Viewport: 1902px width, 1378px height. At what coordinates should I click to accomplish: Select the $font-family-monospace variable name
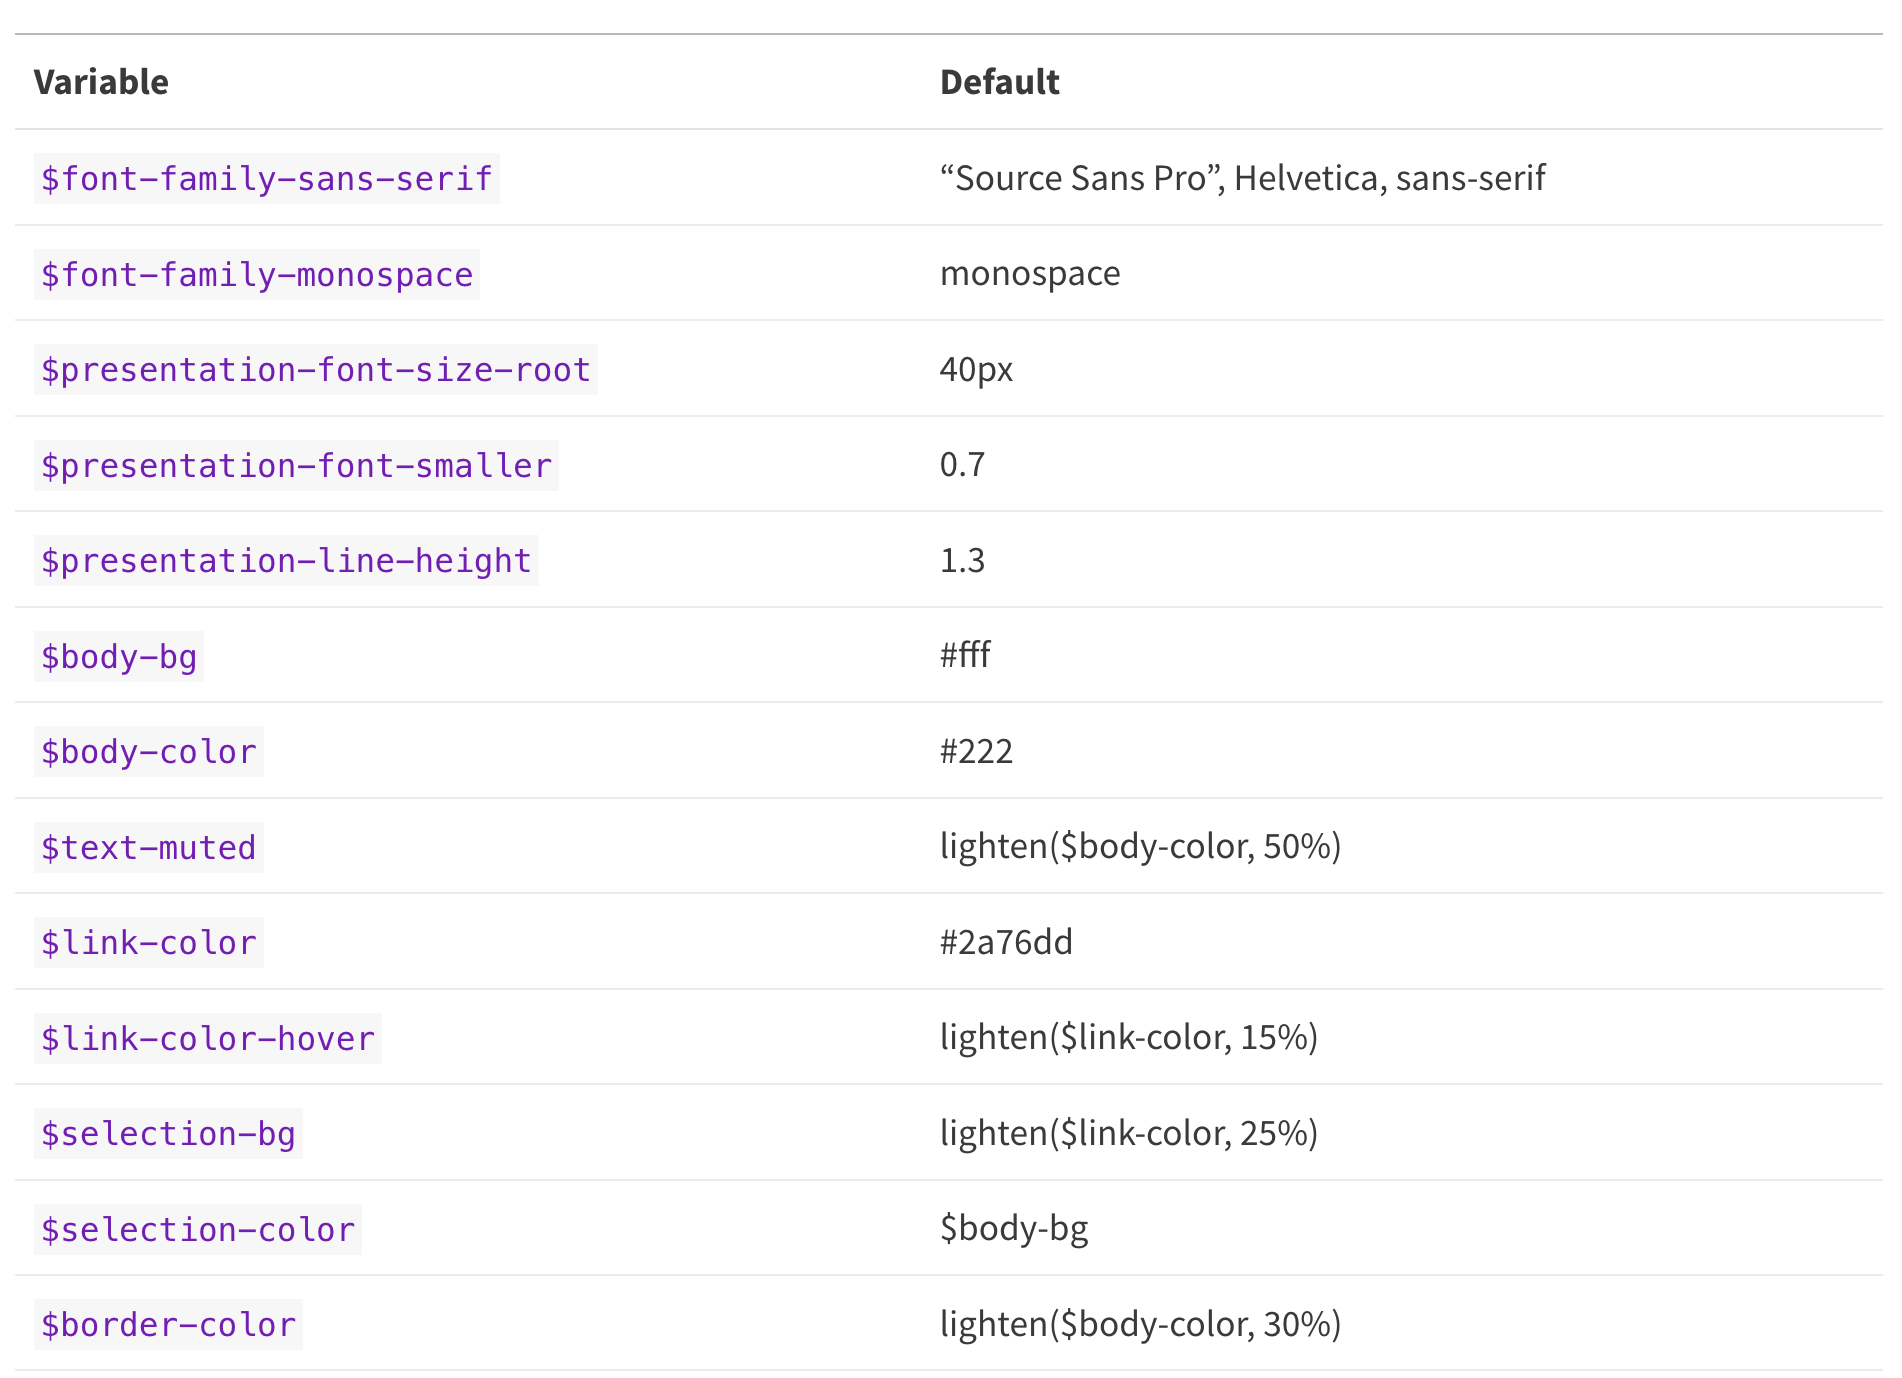[256, 275]
